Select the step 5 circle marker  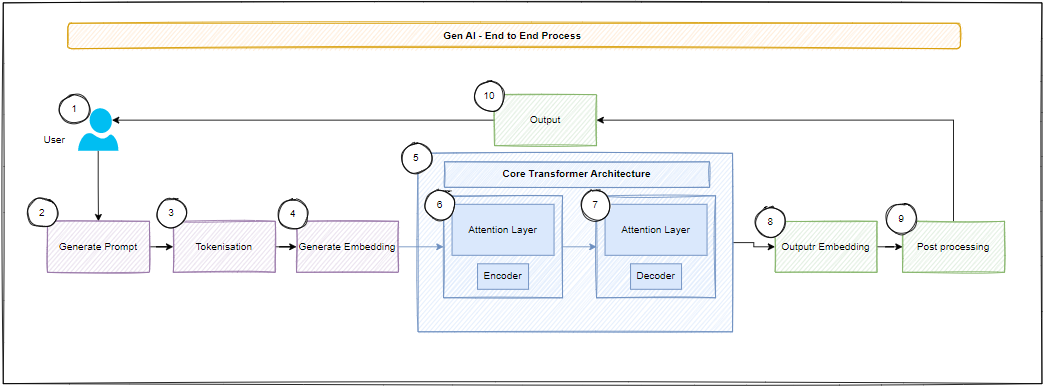[417, 158]
